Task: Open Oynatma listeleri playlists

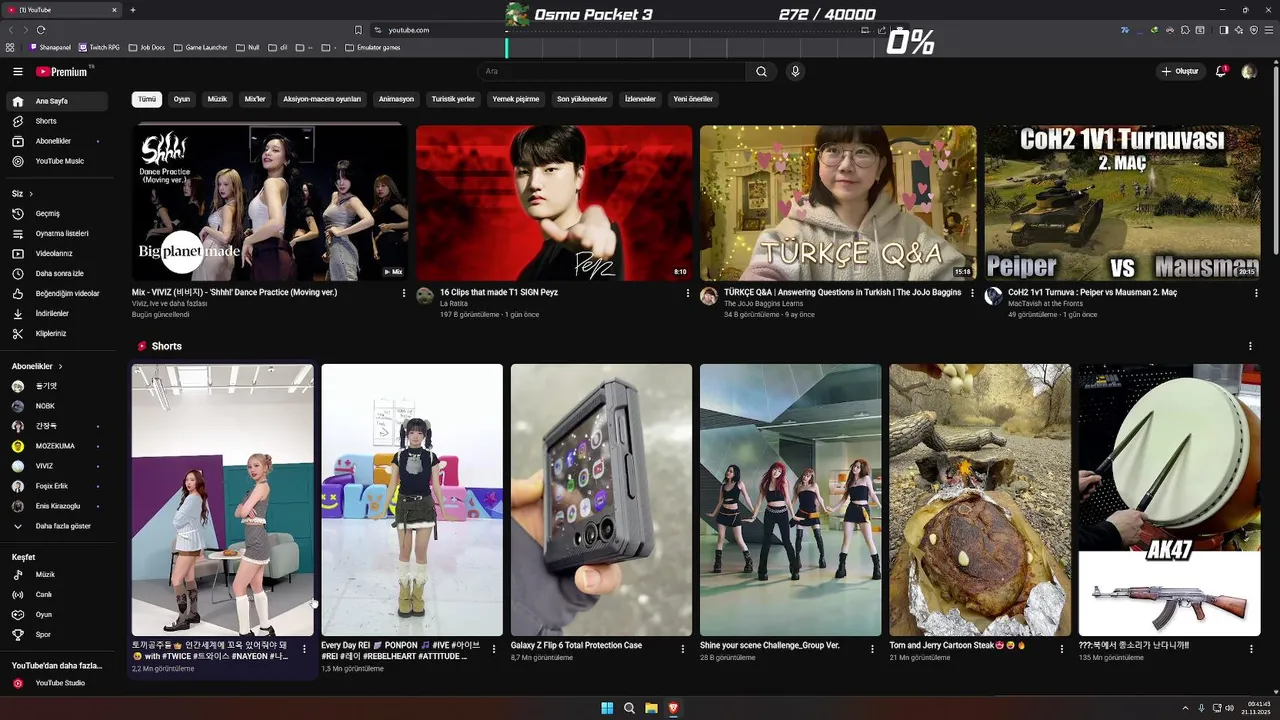Action: coord(56,233)
